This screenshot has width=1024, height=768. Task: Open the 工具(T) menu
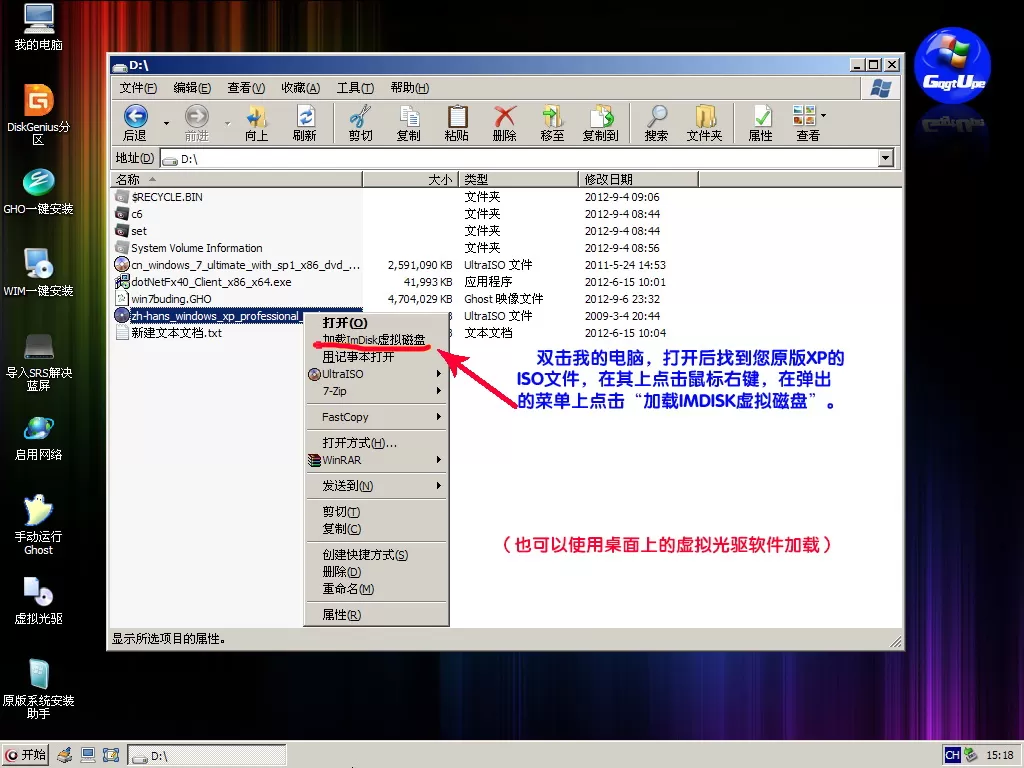[x=355, y=88]
